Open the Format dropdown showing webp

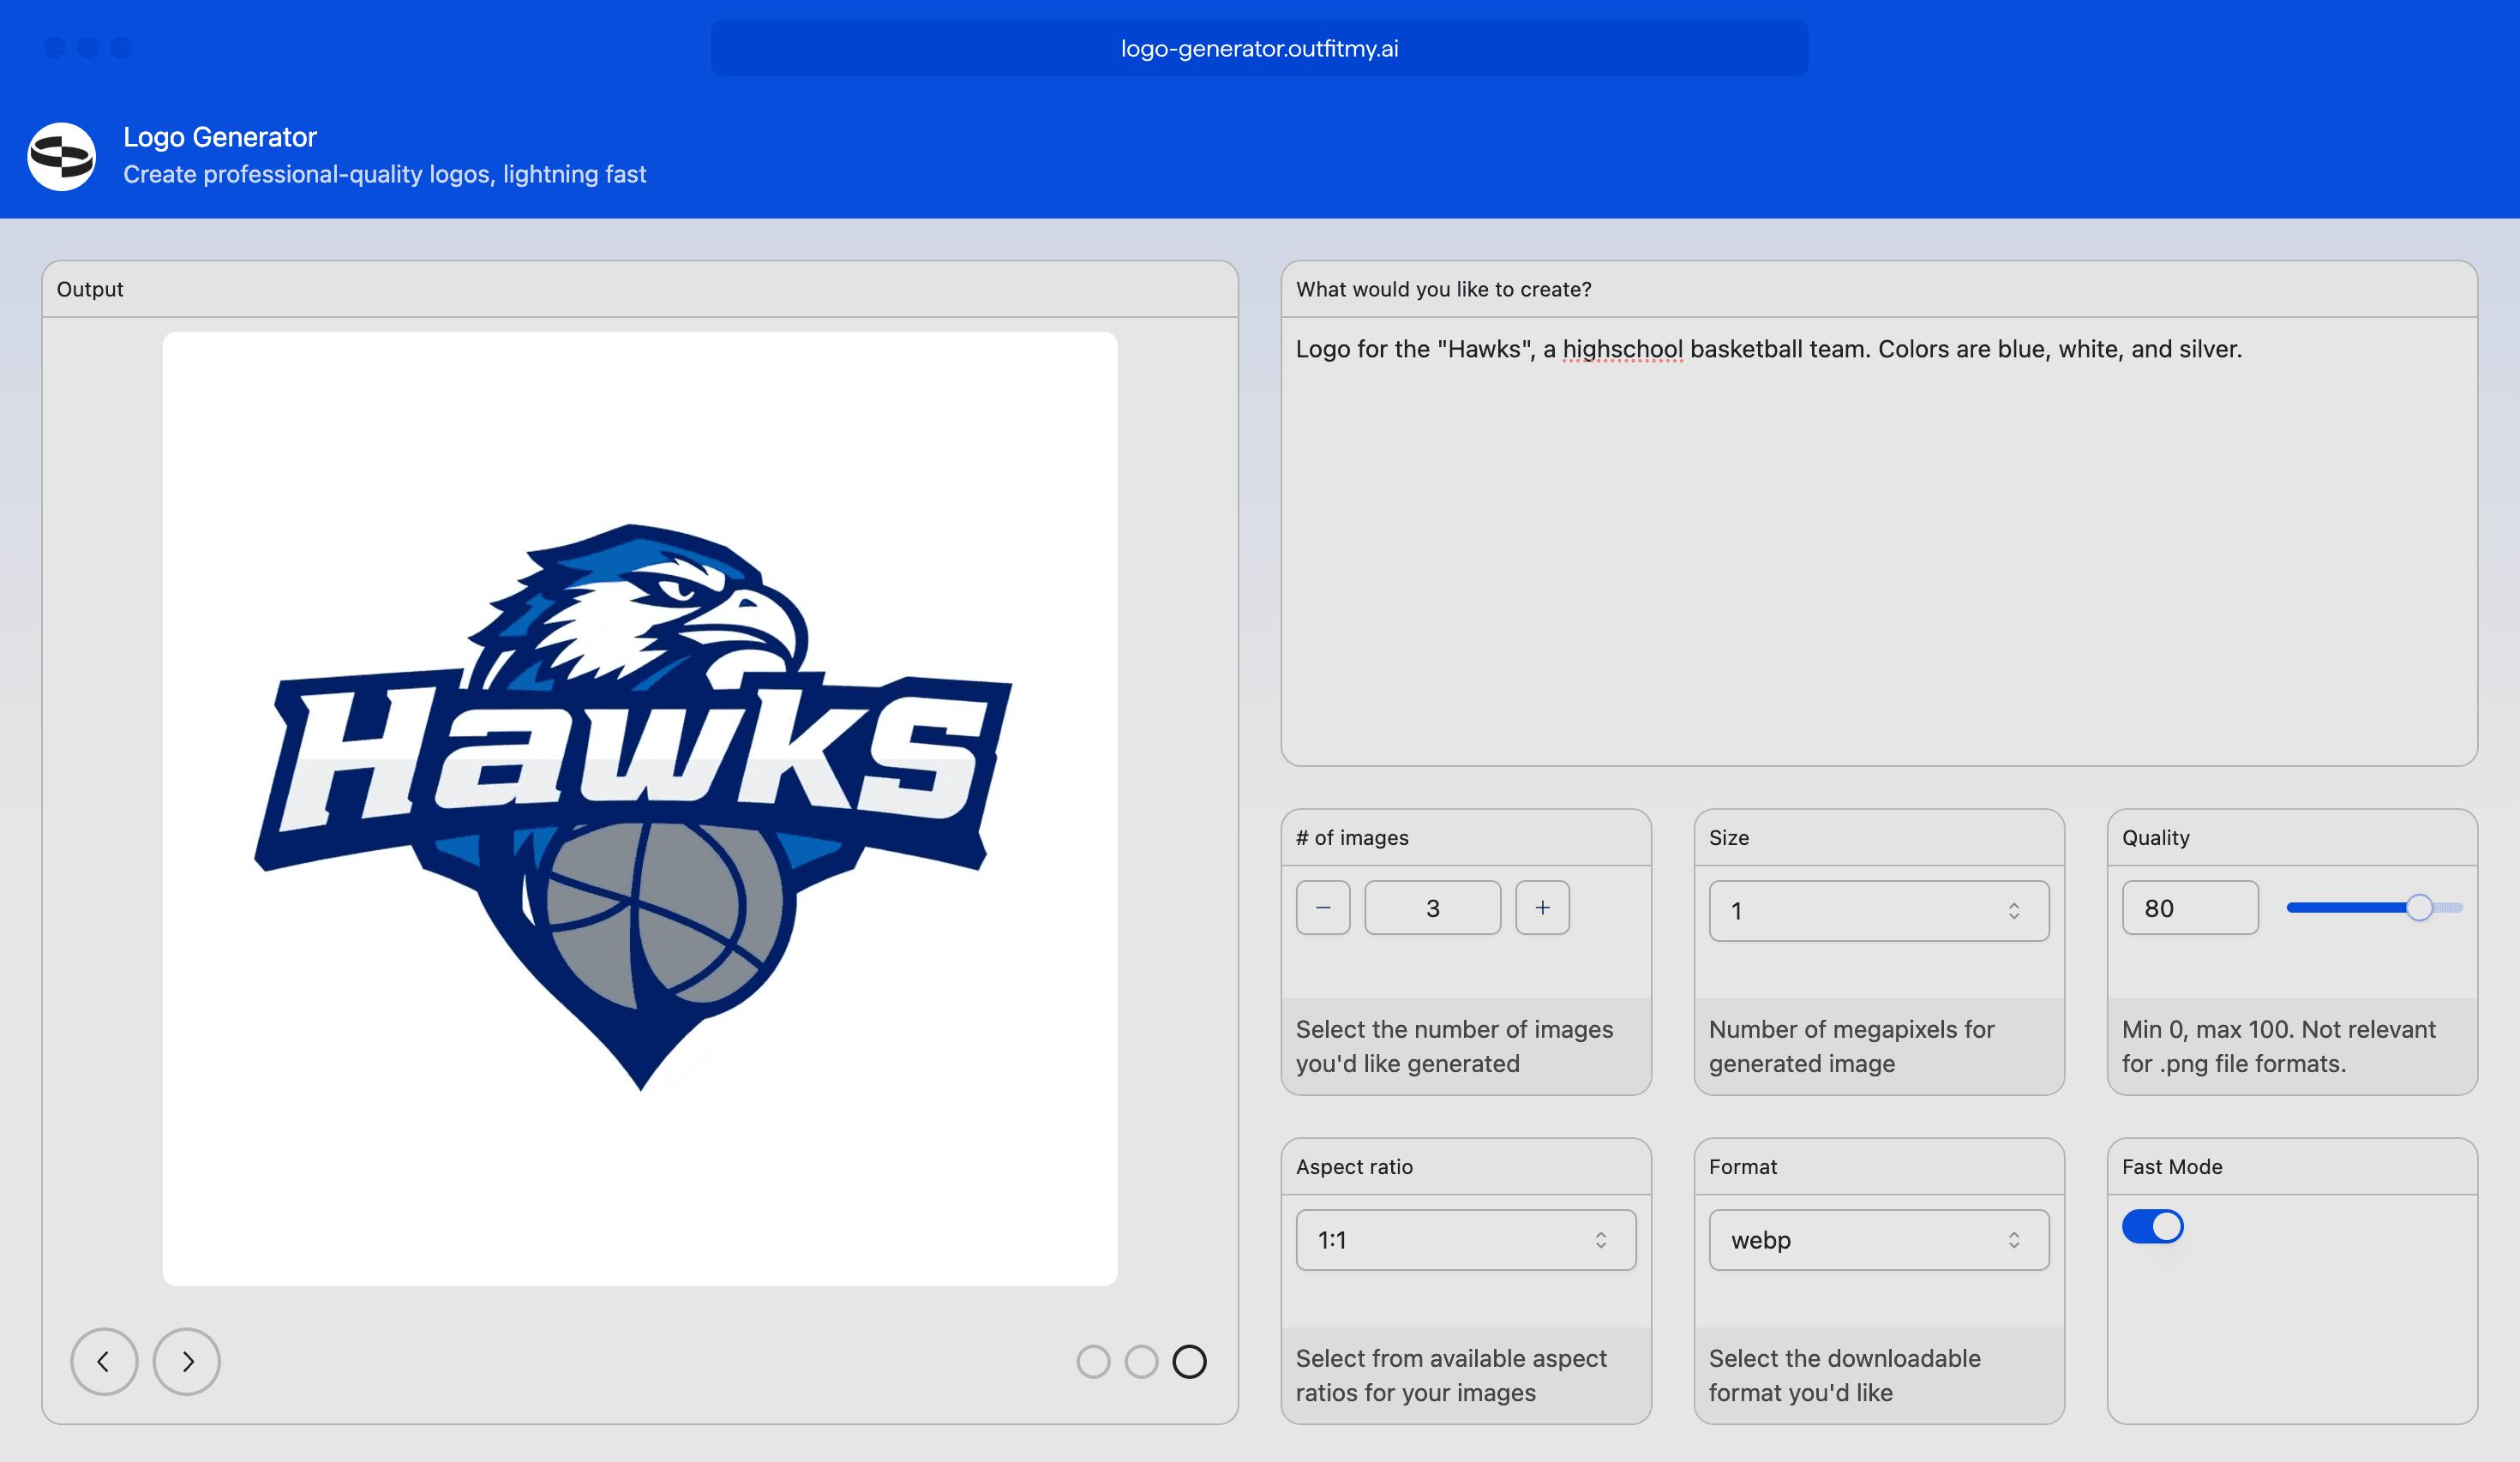[1878, 1239]
